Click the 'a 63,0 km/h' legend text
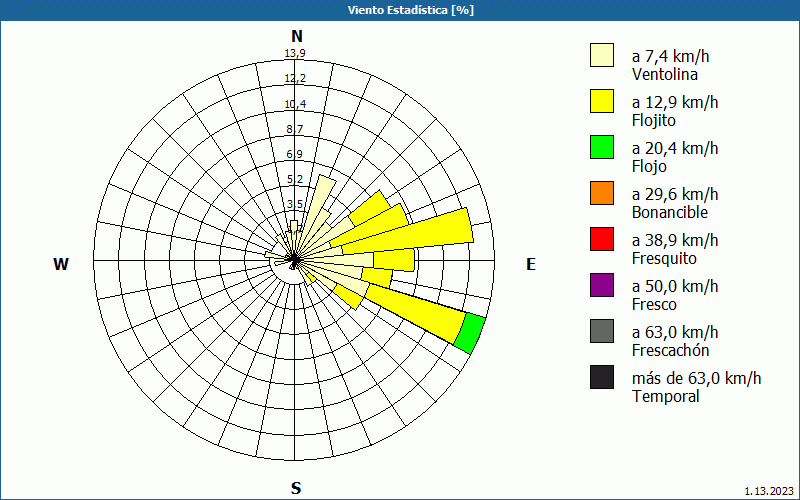Image resolution: width=800 pixels, height=500 pixels. (675, 332)
